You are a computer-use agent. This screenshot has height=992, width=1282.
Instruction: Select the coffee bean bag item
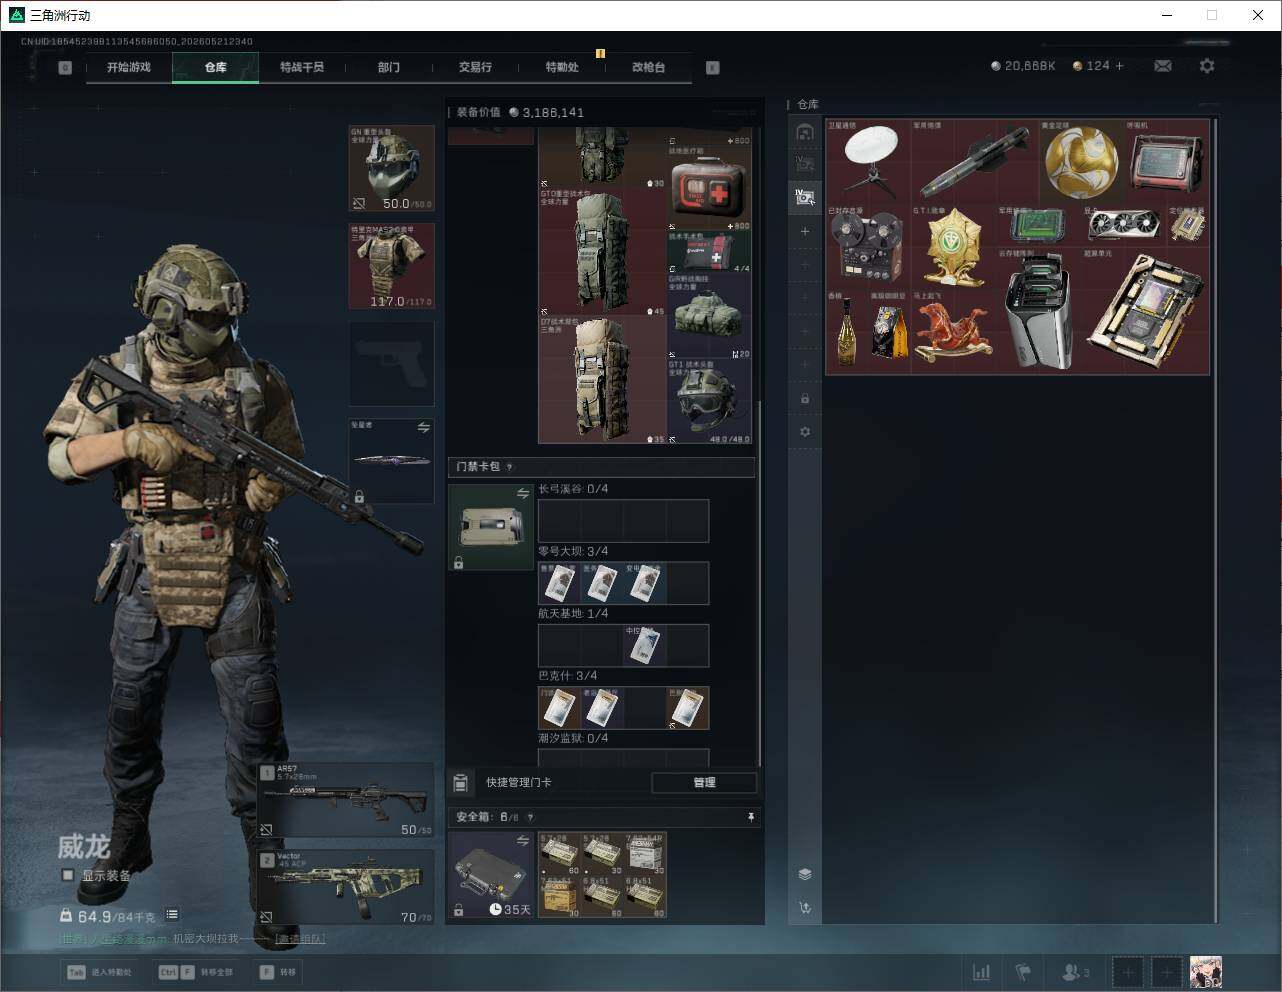click(889, 331)
